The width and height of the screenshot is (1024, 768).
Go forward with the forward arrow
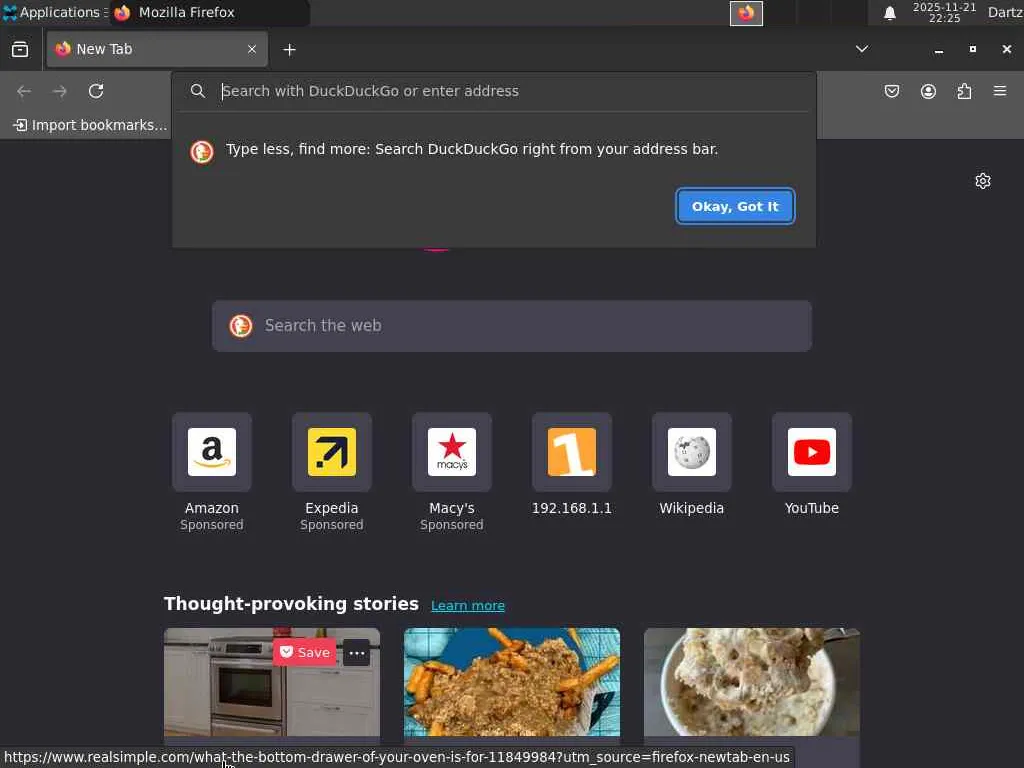coord(59,91)
